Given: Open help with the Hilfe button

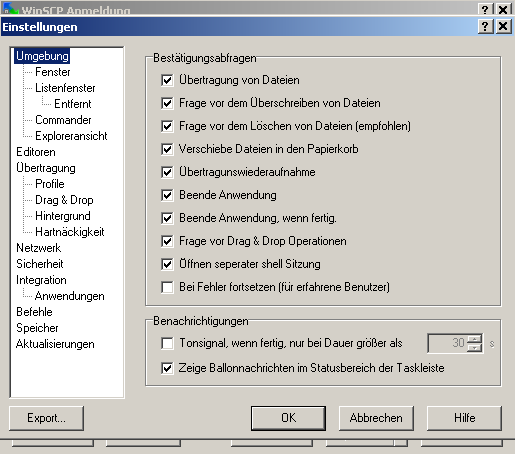Looking at the screenshot, I should click(x=464, y=418).
